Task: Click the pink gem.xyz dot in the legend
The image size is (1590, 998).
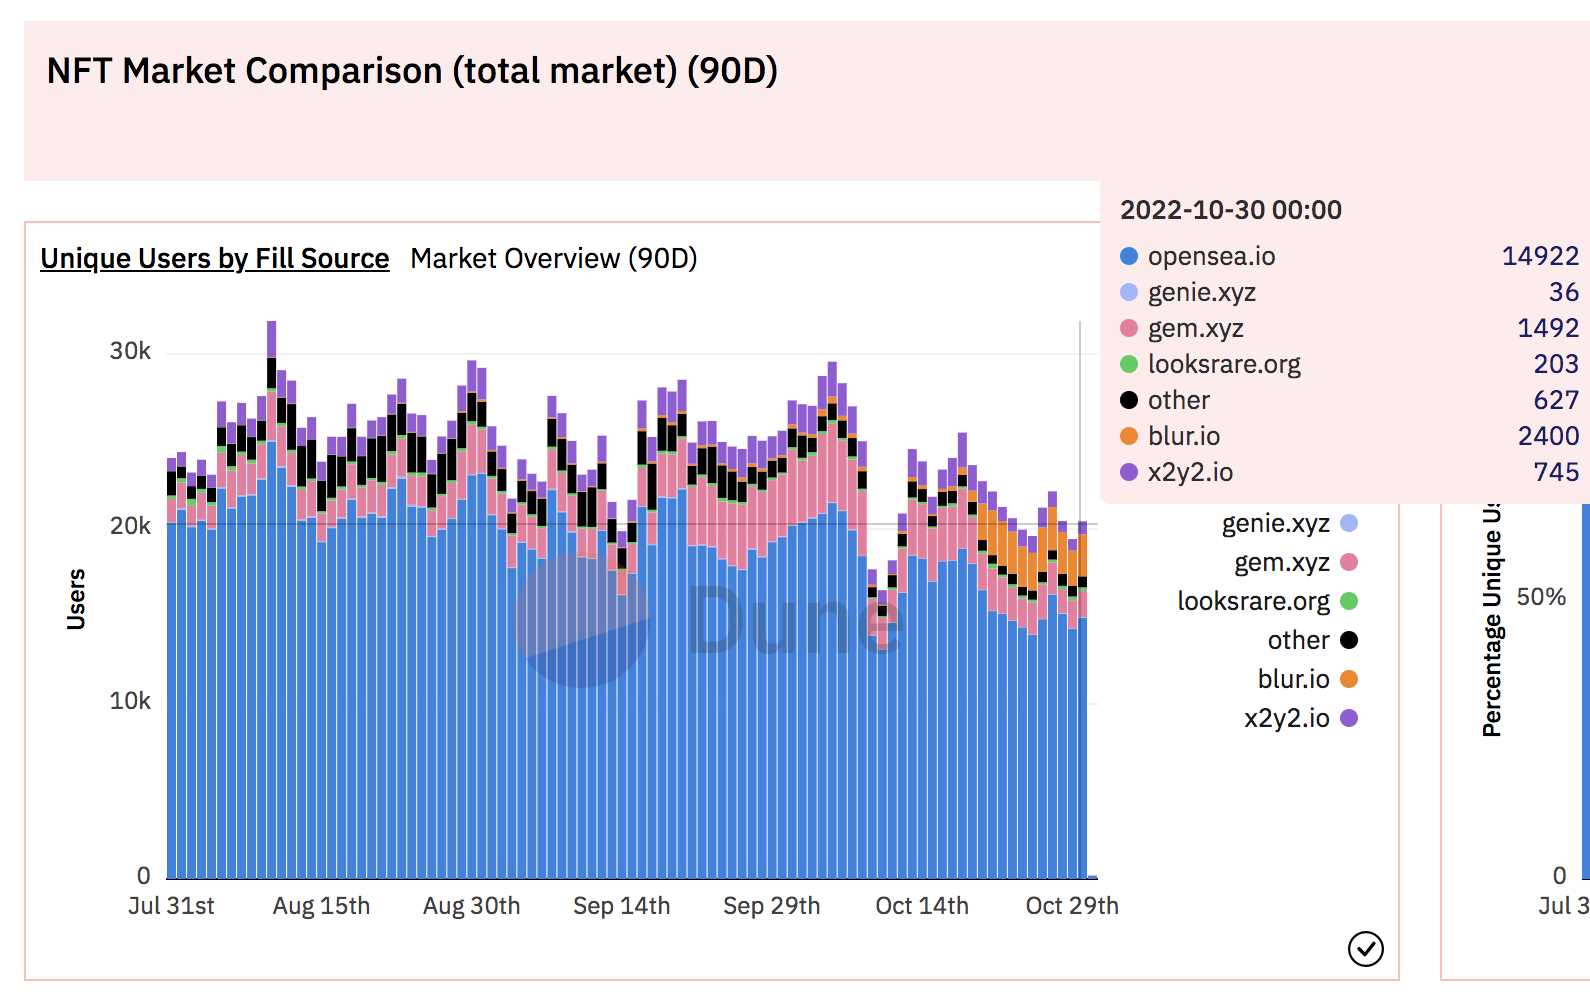Action: click(x=1349, y=562)
